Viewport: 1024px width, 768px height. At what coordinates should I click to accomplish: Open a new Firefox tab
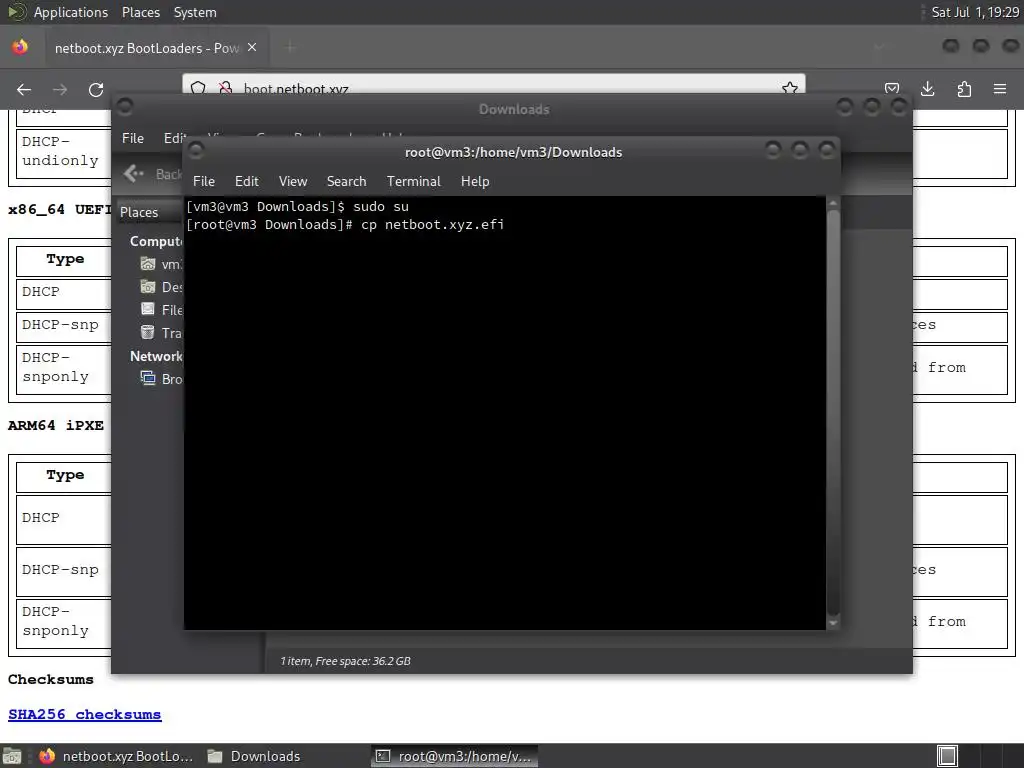[290, 47]
